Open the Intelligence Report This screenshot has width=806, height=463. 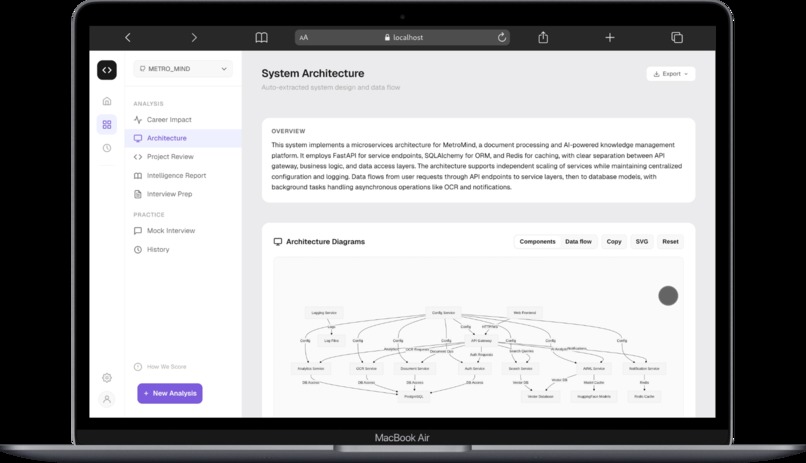click(x=183, y=175)
